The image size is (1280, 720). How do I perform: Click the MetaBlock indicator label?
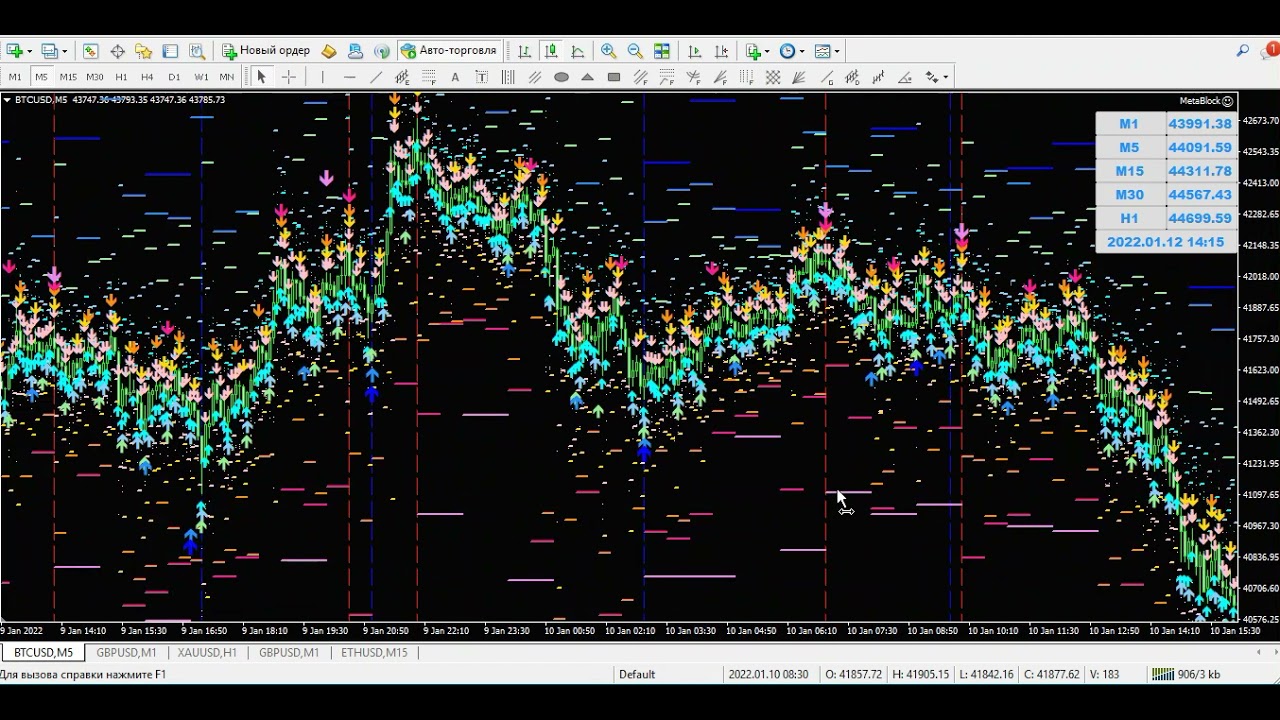[1206, 101]
